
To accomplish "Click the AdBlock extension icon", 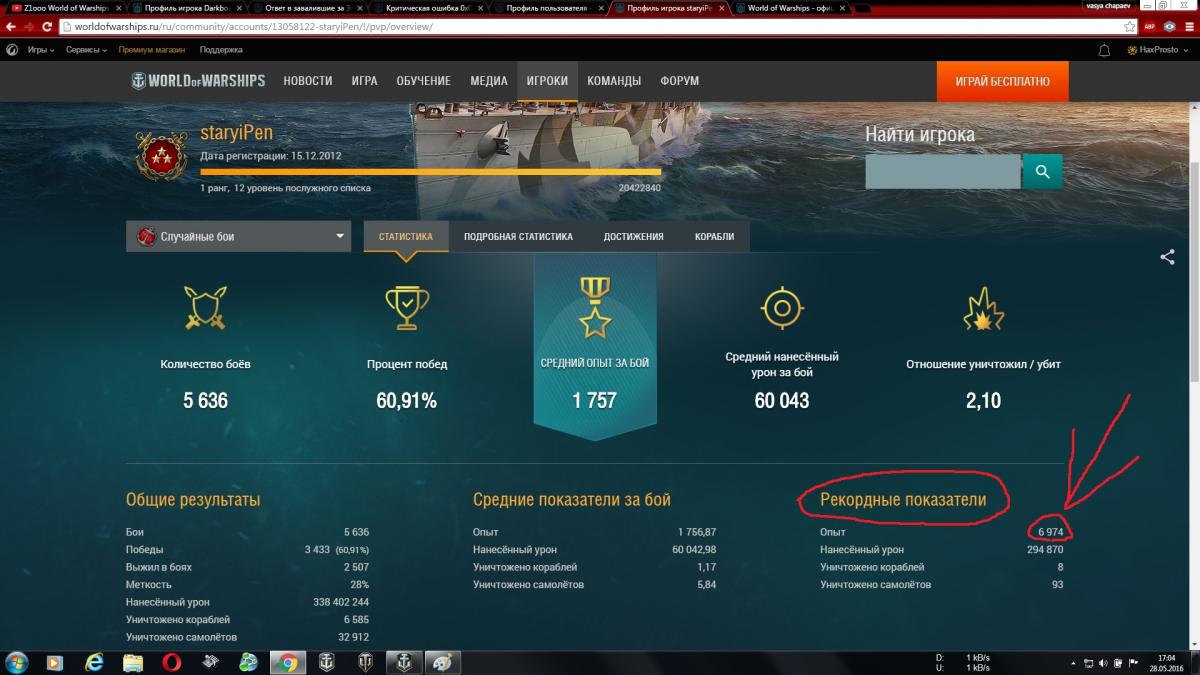I will (x=1149, y=26).
